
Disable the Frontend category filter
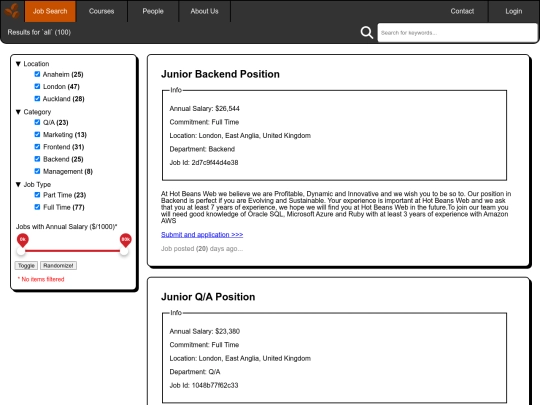[37, 147]
